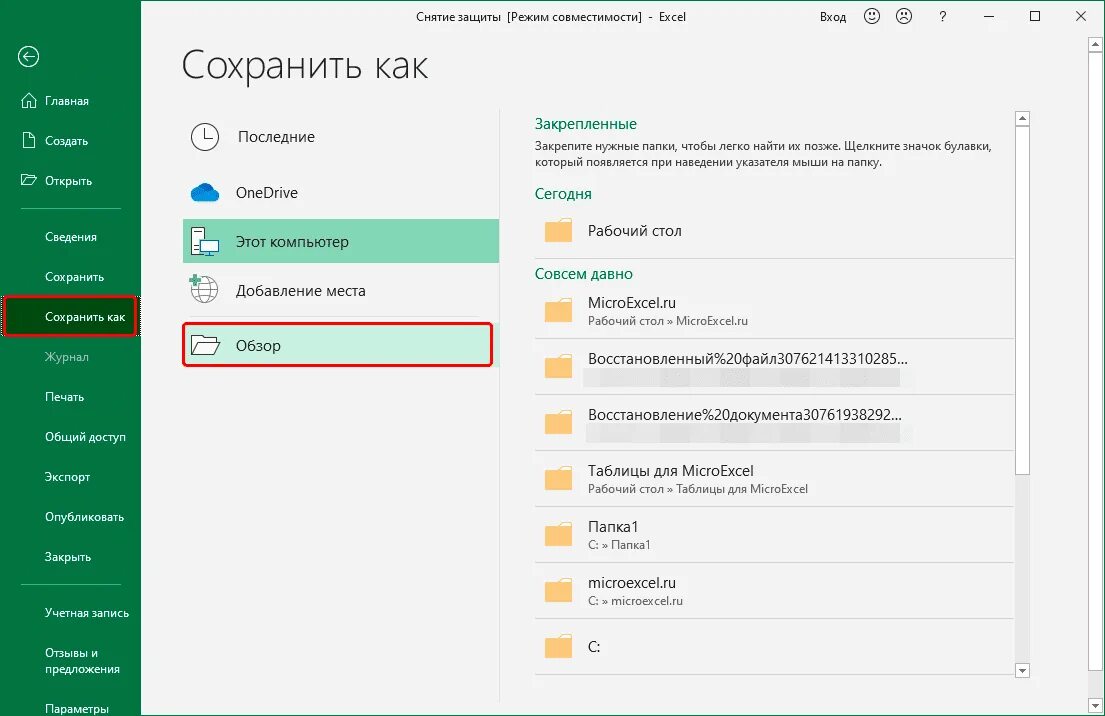Open Отзывы и предложения

click(82, 660)
